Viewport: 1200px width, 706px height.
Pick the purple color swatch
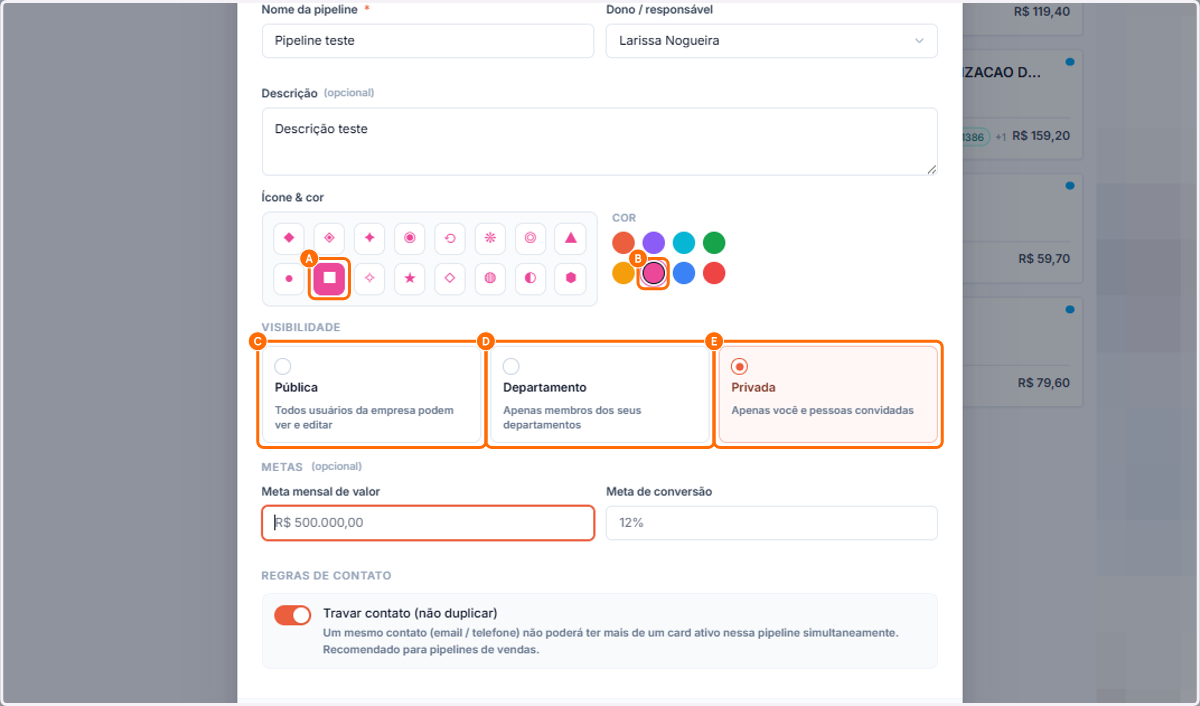click(653, 242)
